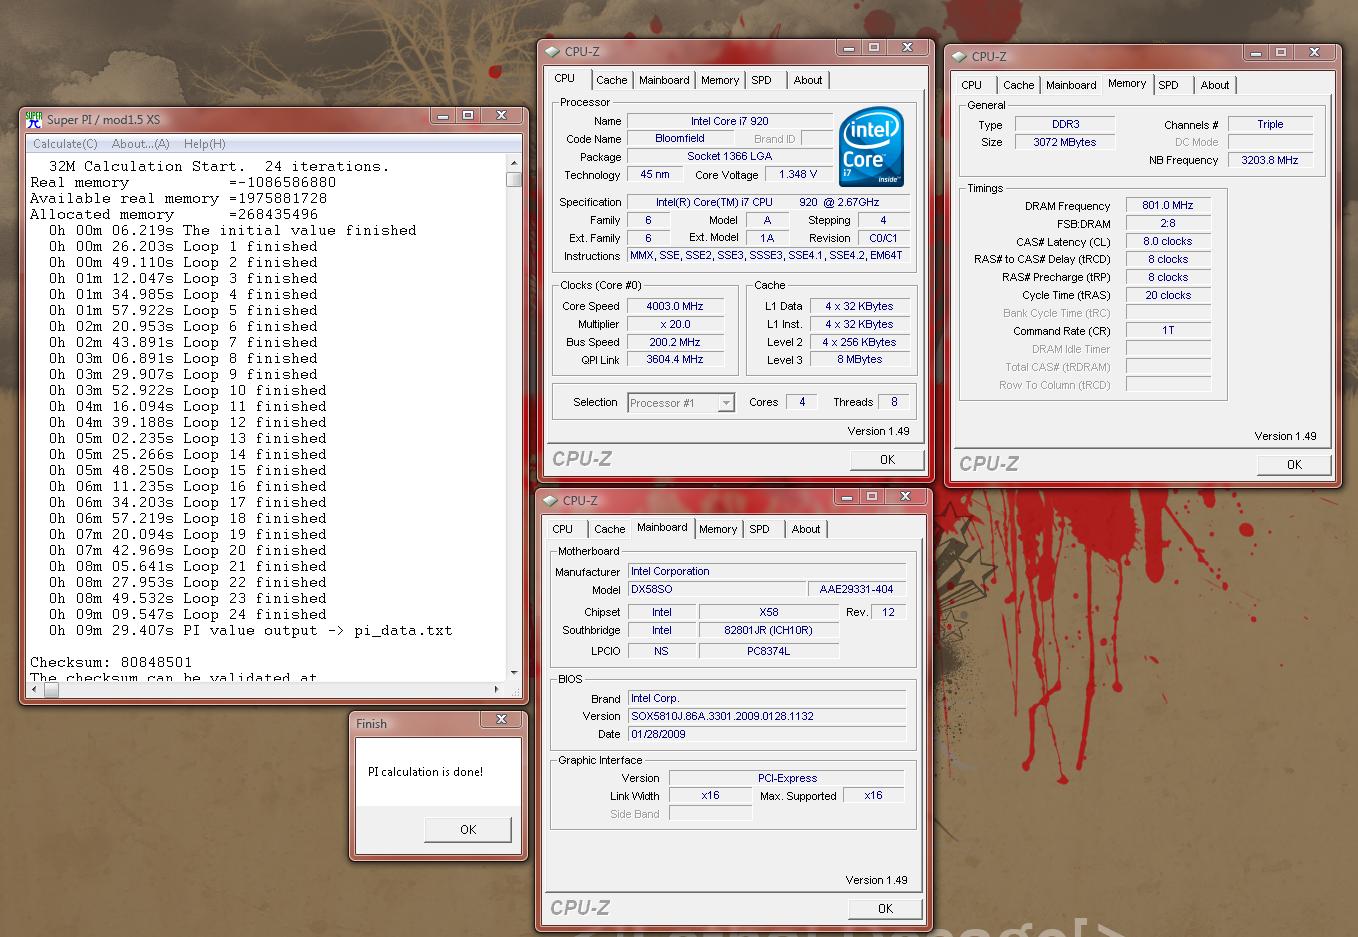
Task: Open the About...(A) menu in Super PI
Action: (140, 144)
